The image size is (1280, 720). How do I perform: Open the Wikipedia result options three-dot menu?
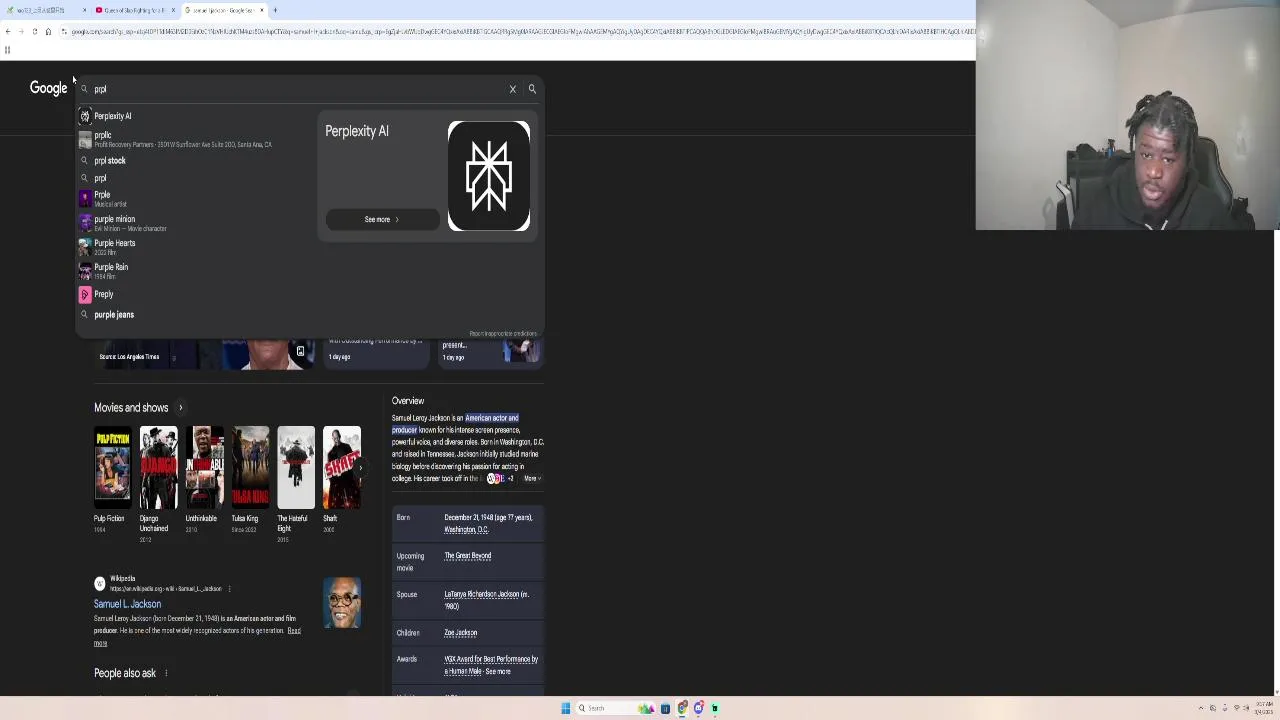[x=230, y=589]
